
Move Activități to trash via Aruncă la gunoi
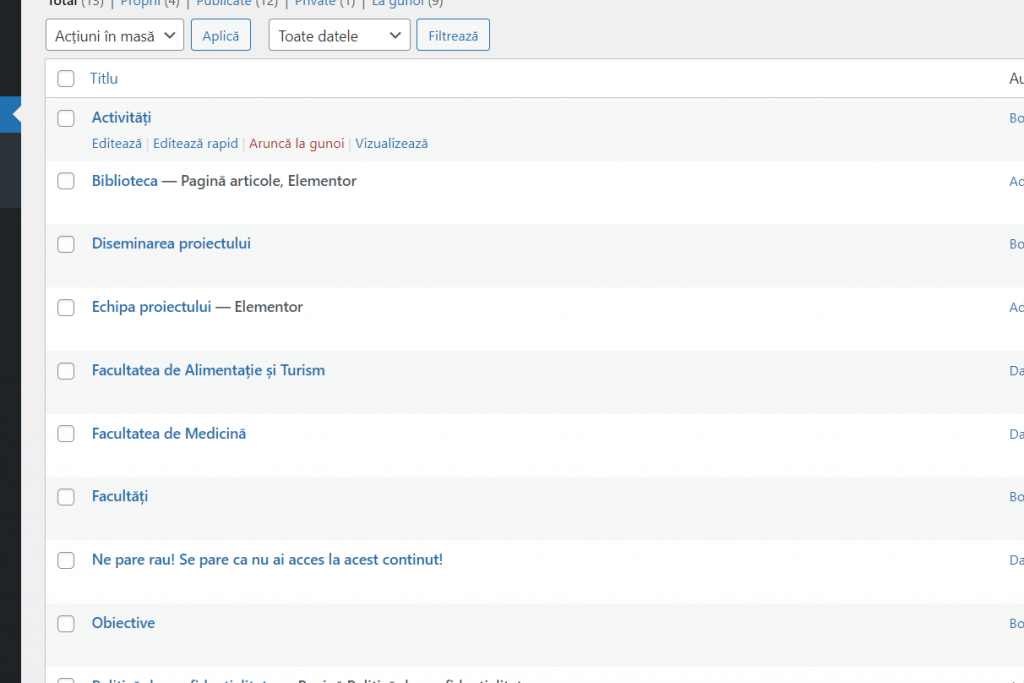coord(296,144)
